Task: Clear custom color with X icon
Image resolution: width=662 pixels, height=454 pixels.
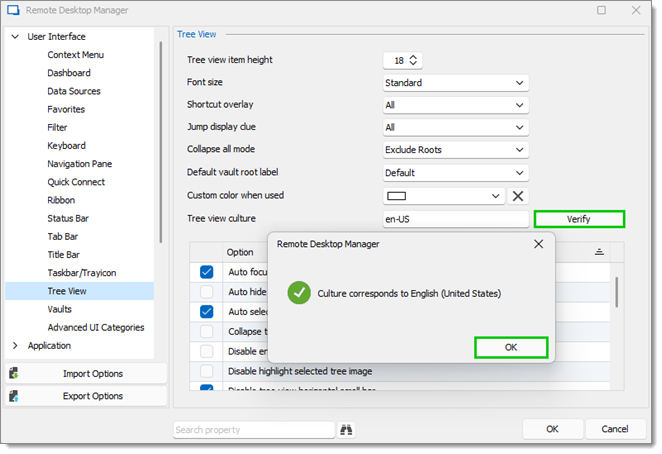Action: 518,196
